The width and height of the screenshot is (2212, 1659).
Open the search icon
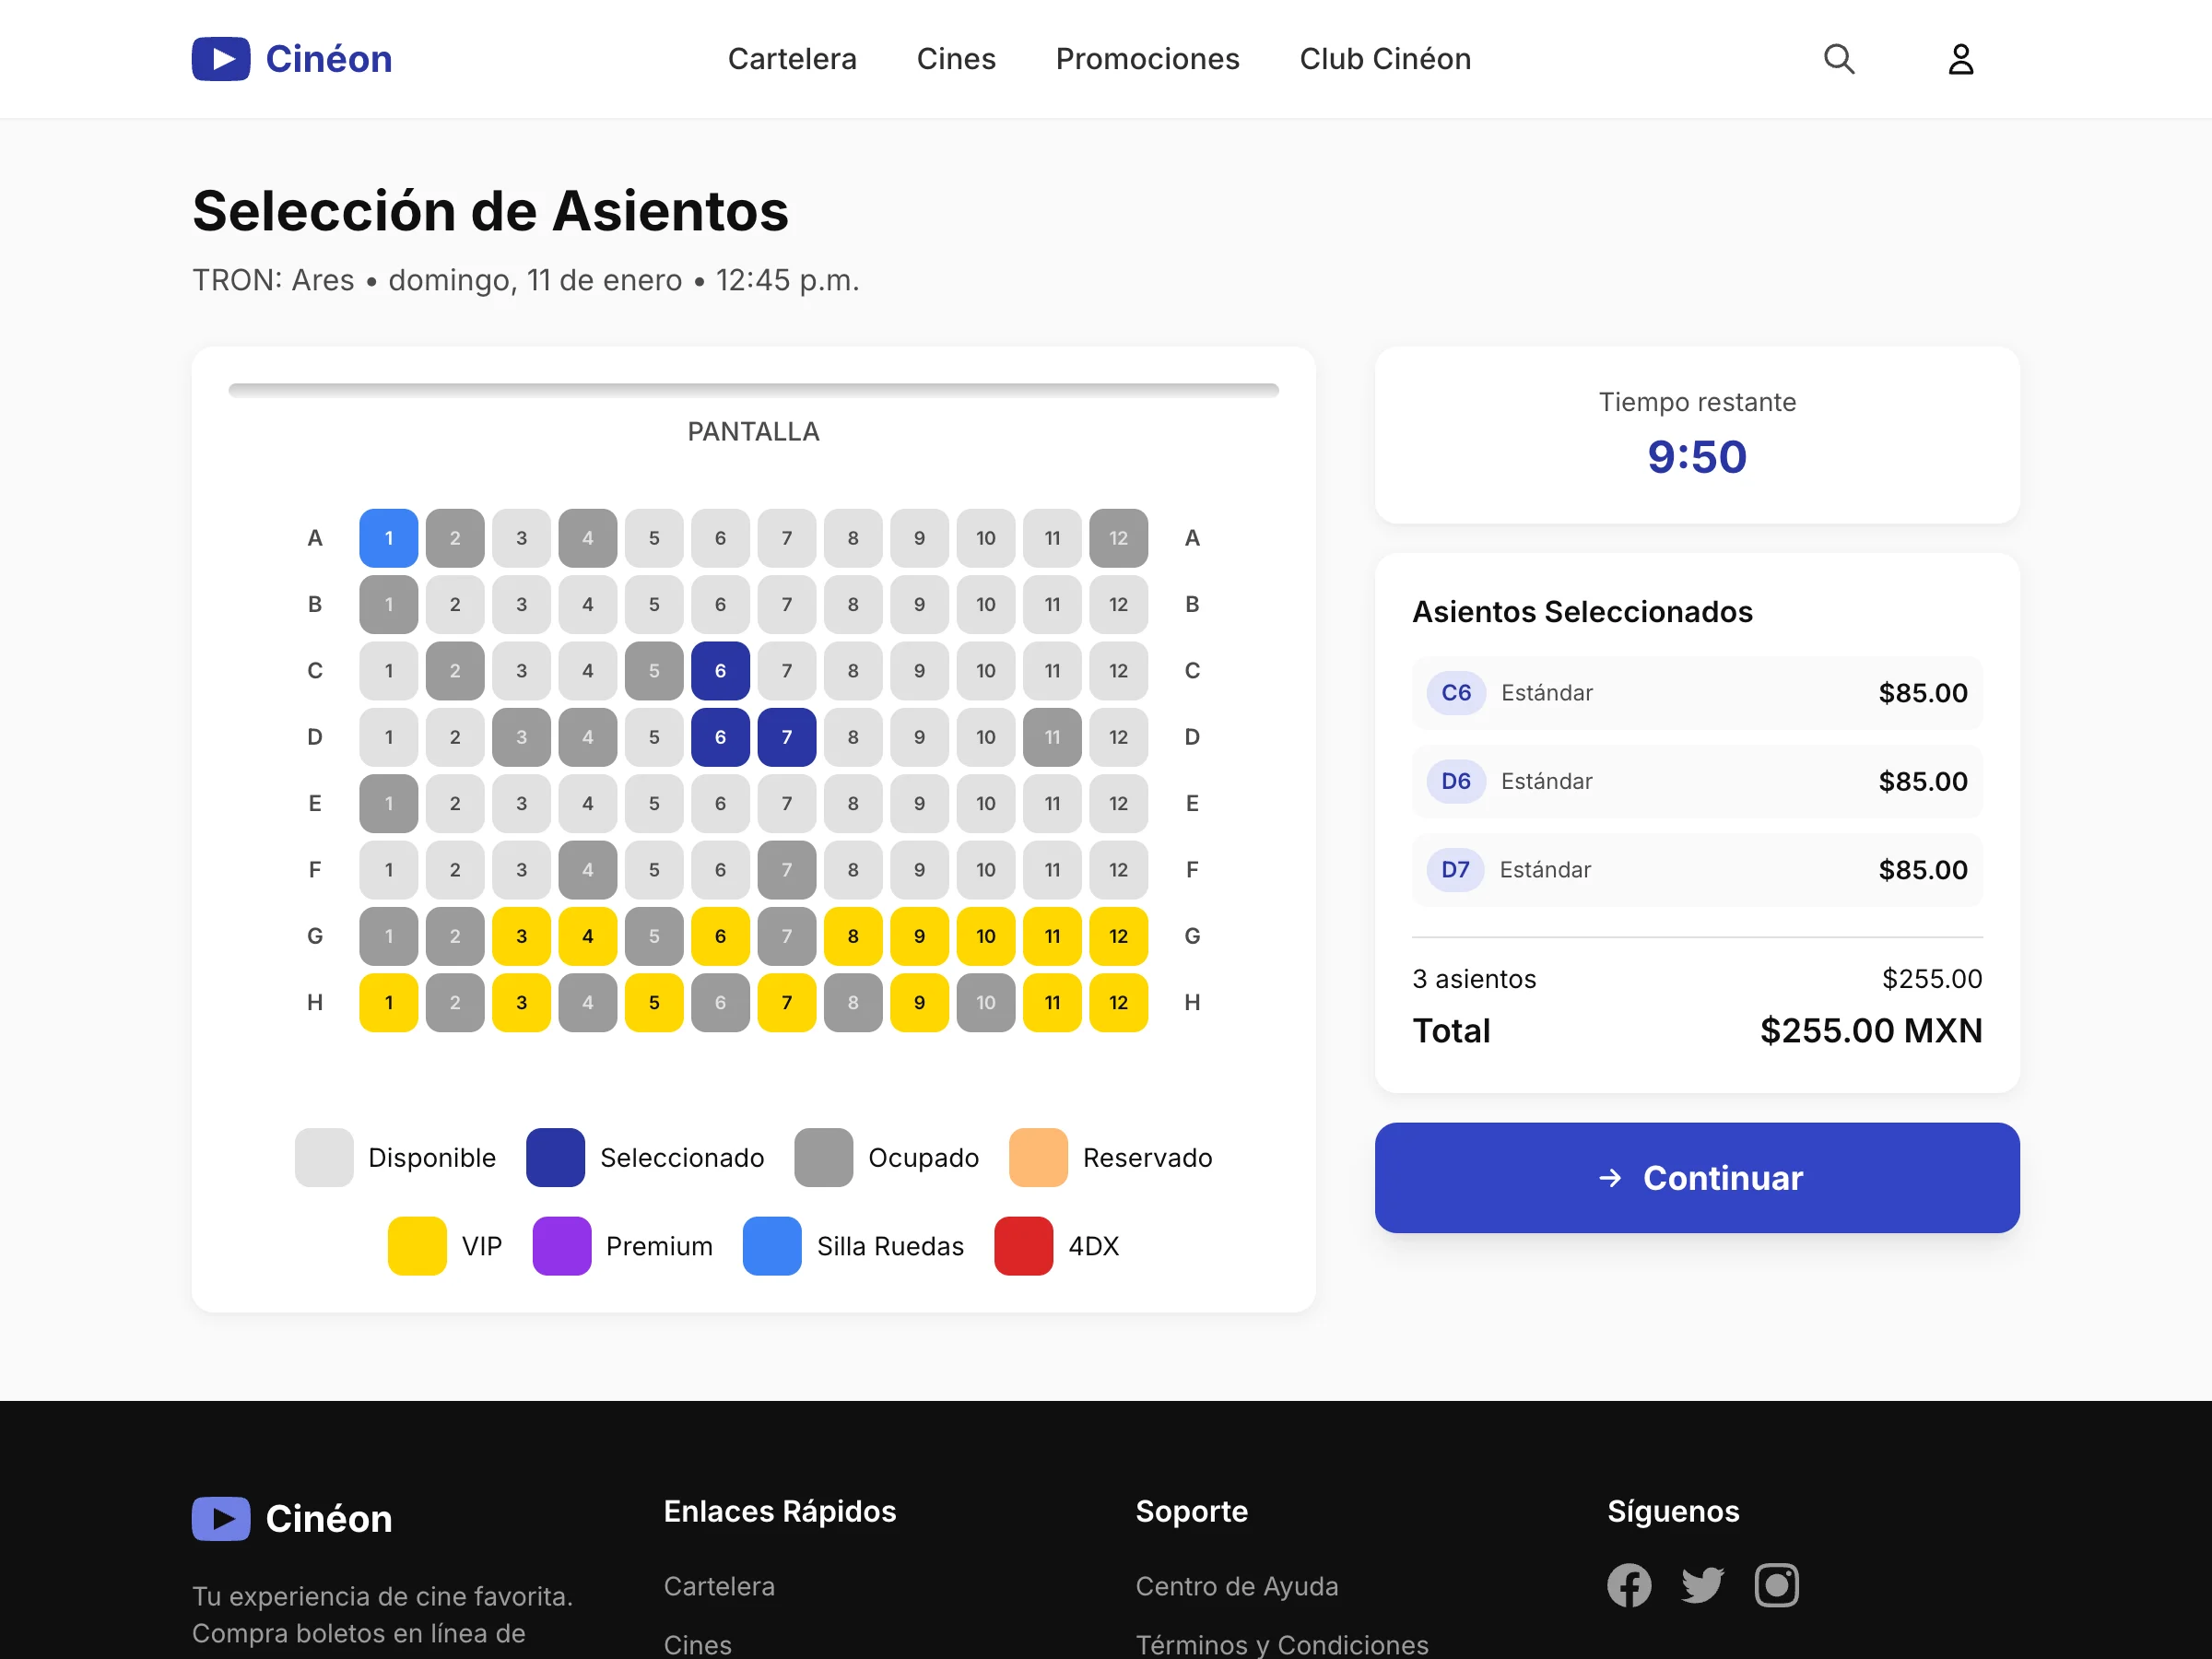(1839, 58)
